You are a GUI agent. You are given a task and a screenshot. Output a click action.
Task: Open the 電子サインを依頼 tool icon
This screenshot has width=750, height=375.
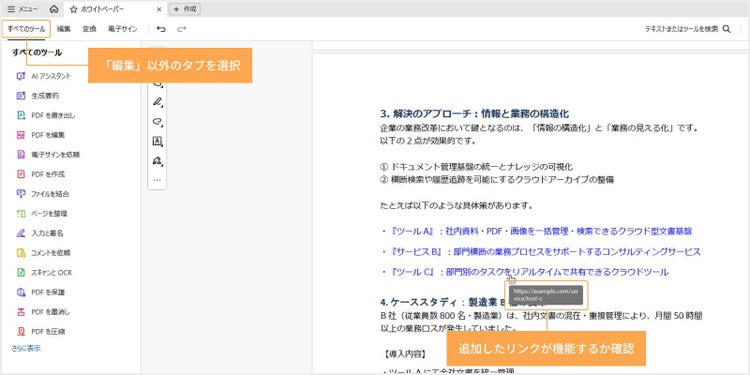[21, 154]
